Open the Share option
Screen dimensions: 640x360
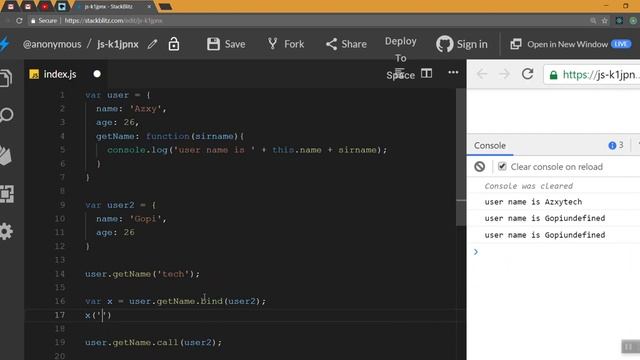tap(346, 44)
